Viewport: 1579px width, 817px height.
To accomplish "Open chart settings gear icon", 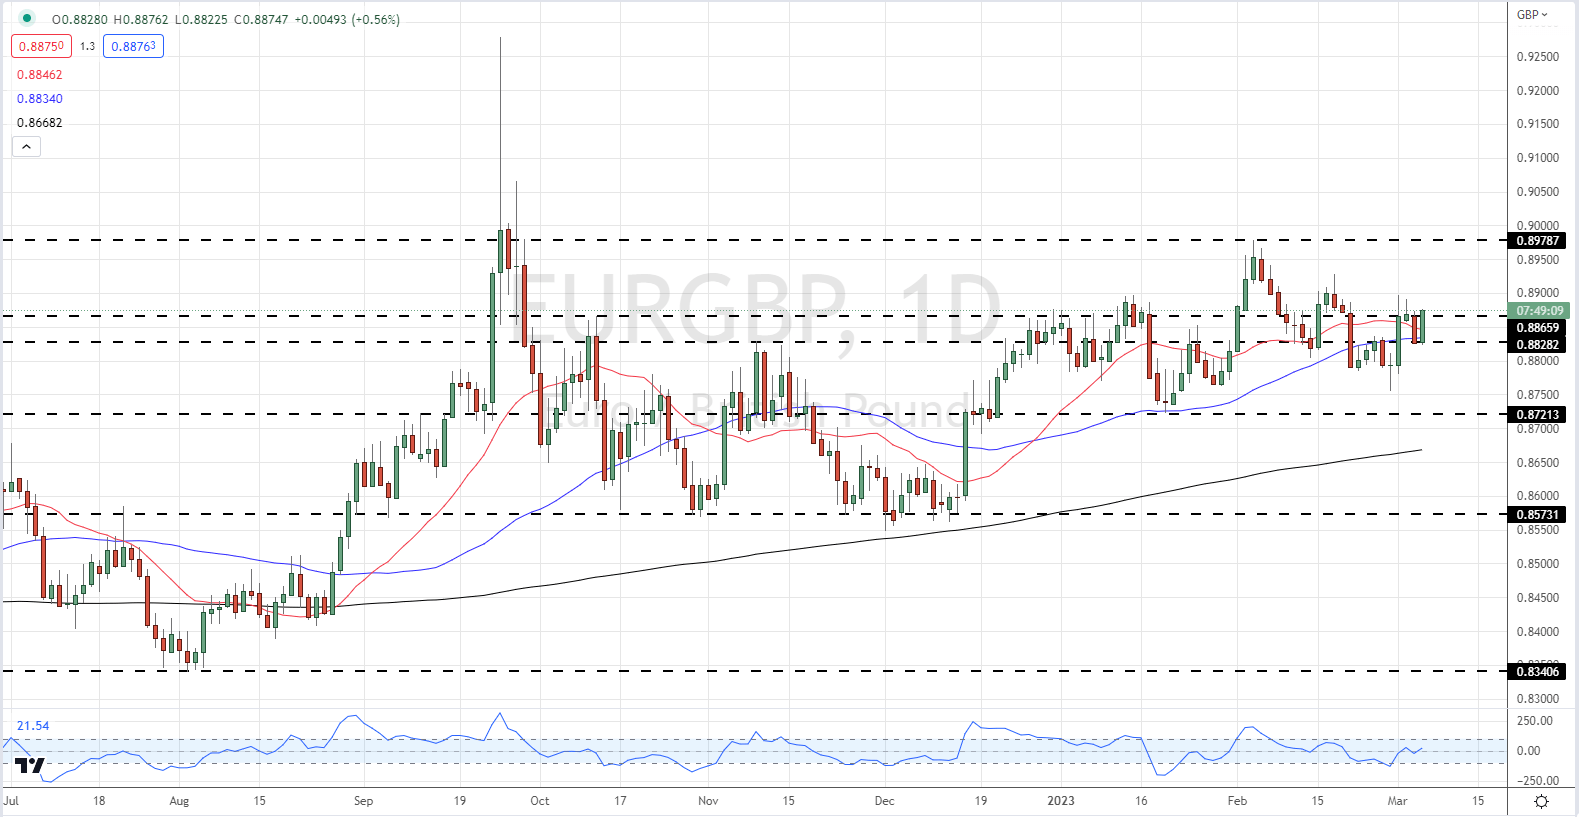I will (1542, 801).
